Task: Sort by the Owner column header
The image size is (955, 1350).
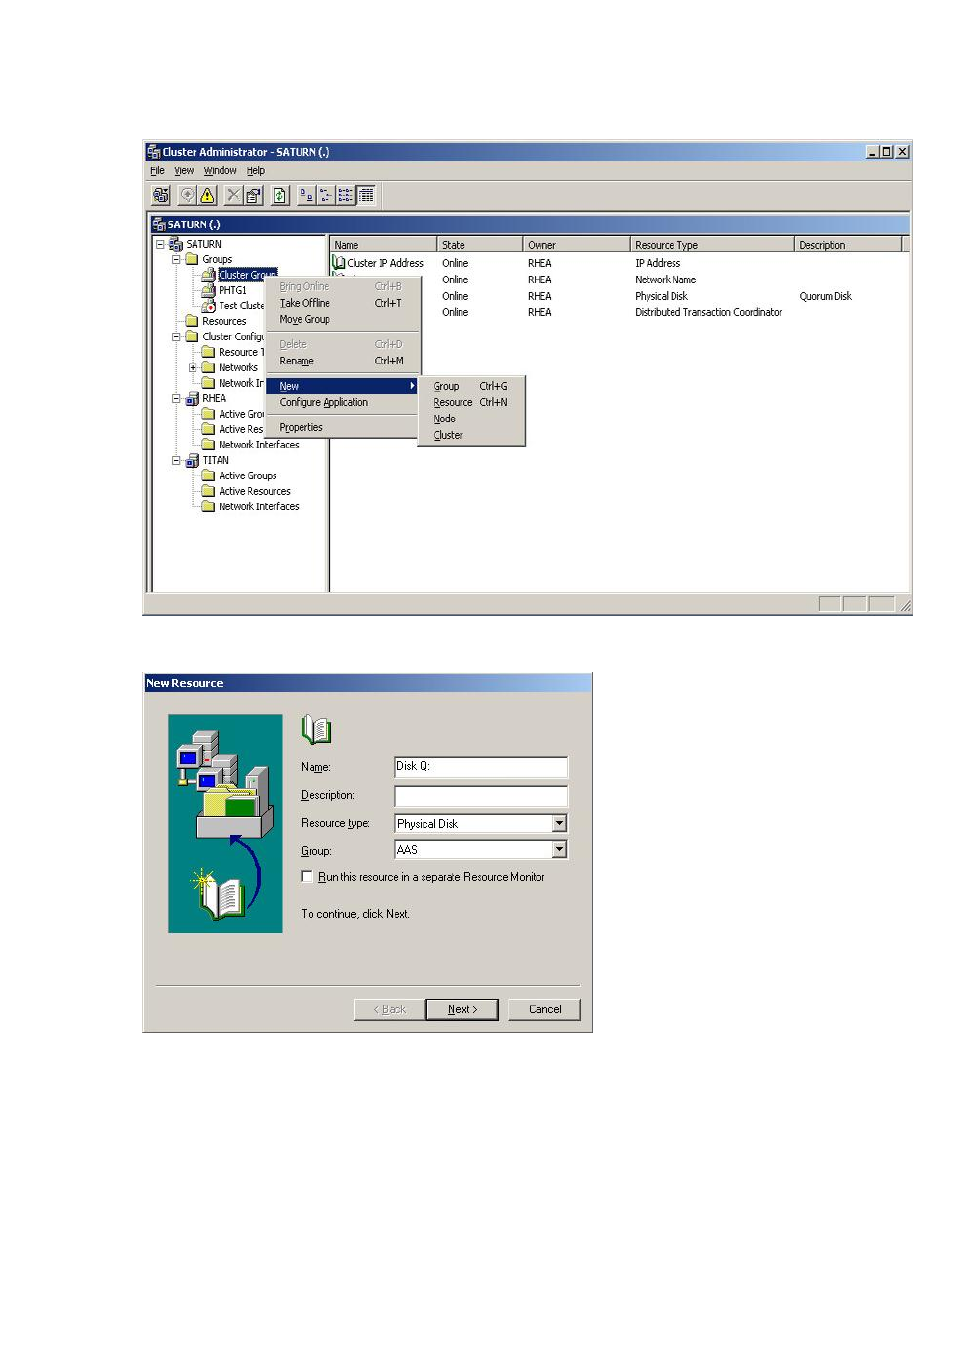Action: pos(576,245)
